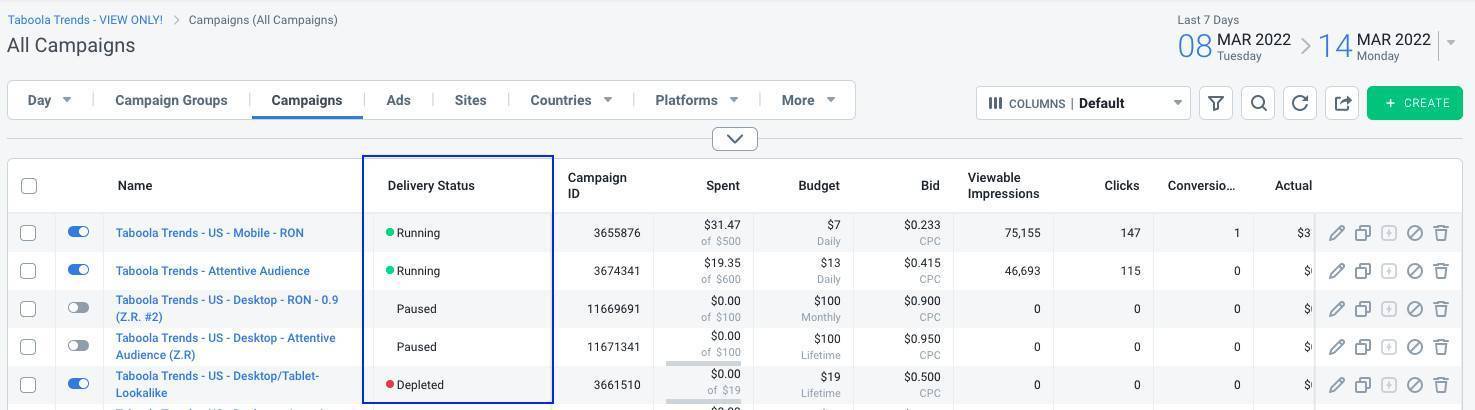Duplicate campaign 3655876

(x=1362, y=233)
